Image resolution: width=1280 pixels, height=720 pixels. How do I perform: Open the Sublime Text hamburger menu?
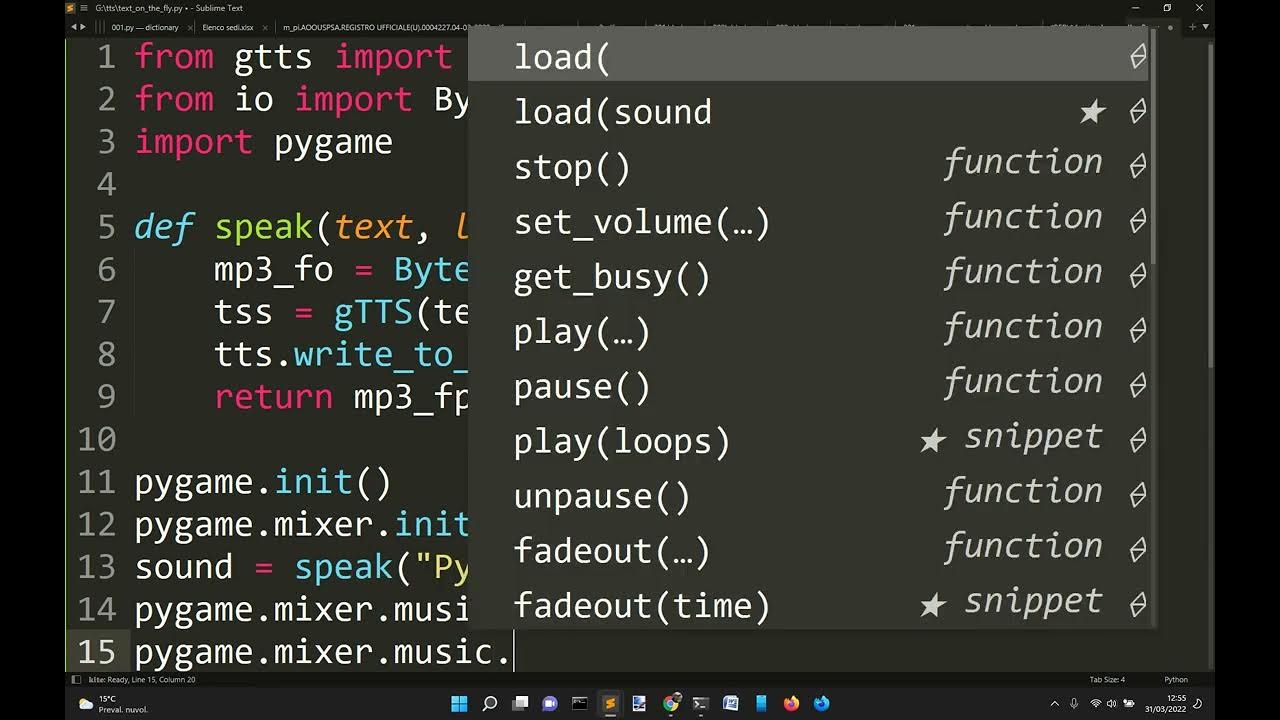(84, 8)
